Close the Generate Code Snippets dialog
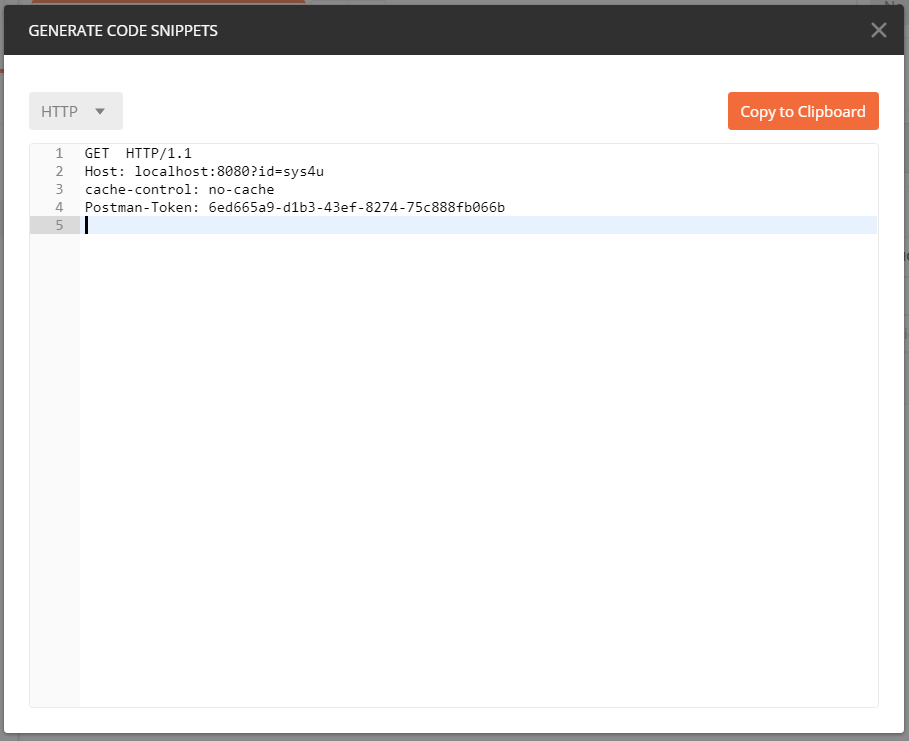This screenshot has height=741, width=909. click(878, 30)
